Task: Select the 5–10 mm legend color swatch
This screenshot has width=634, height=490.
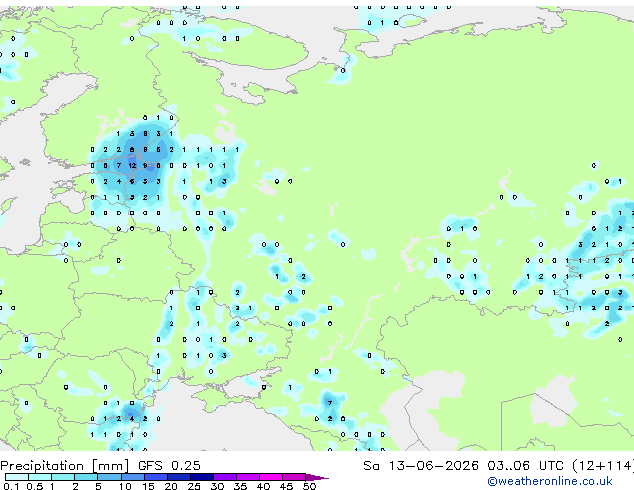Action: point(109,477)
